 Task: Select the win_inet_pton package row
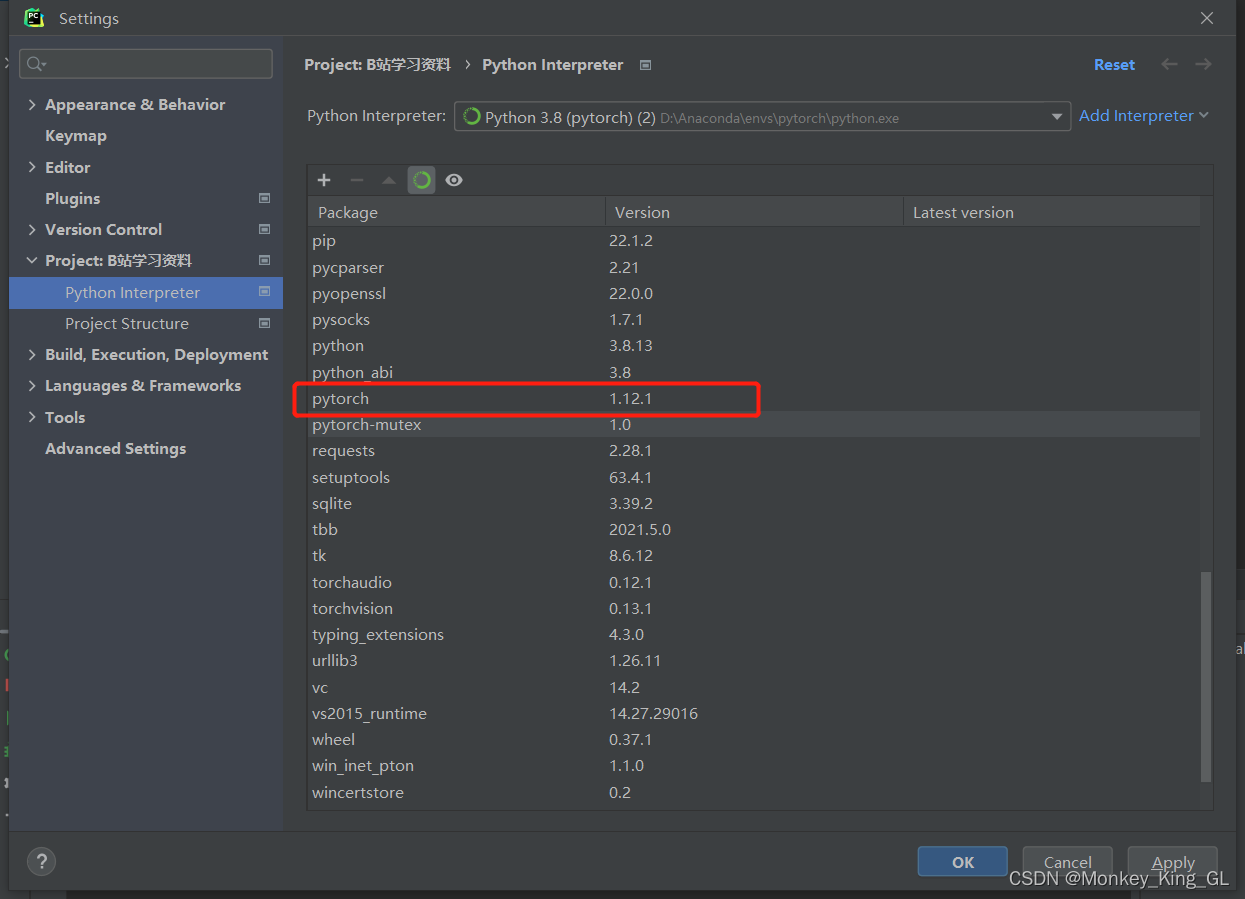[x=754, y=765]
